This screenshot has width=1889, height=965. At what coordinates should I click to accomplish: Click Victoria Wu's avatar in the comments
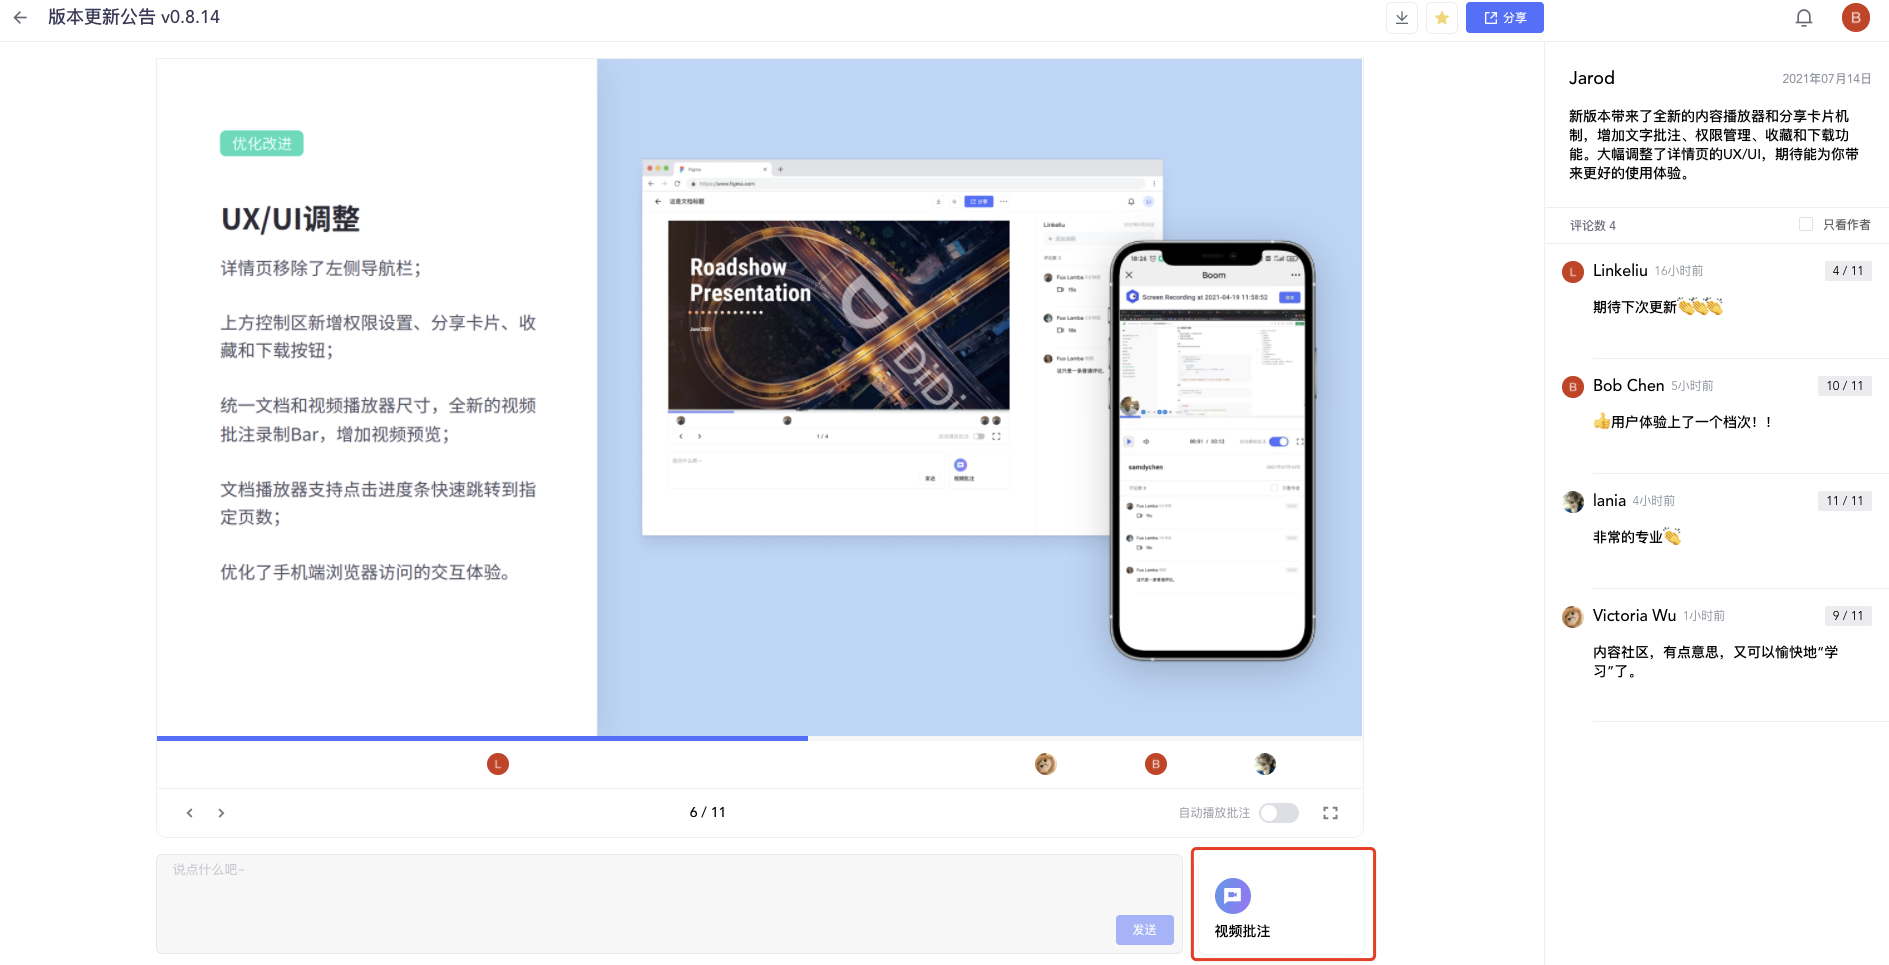coord(1573,617)
